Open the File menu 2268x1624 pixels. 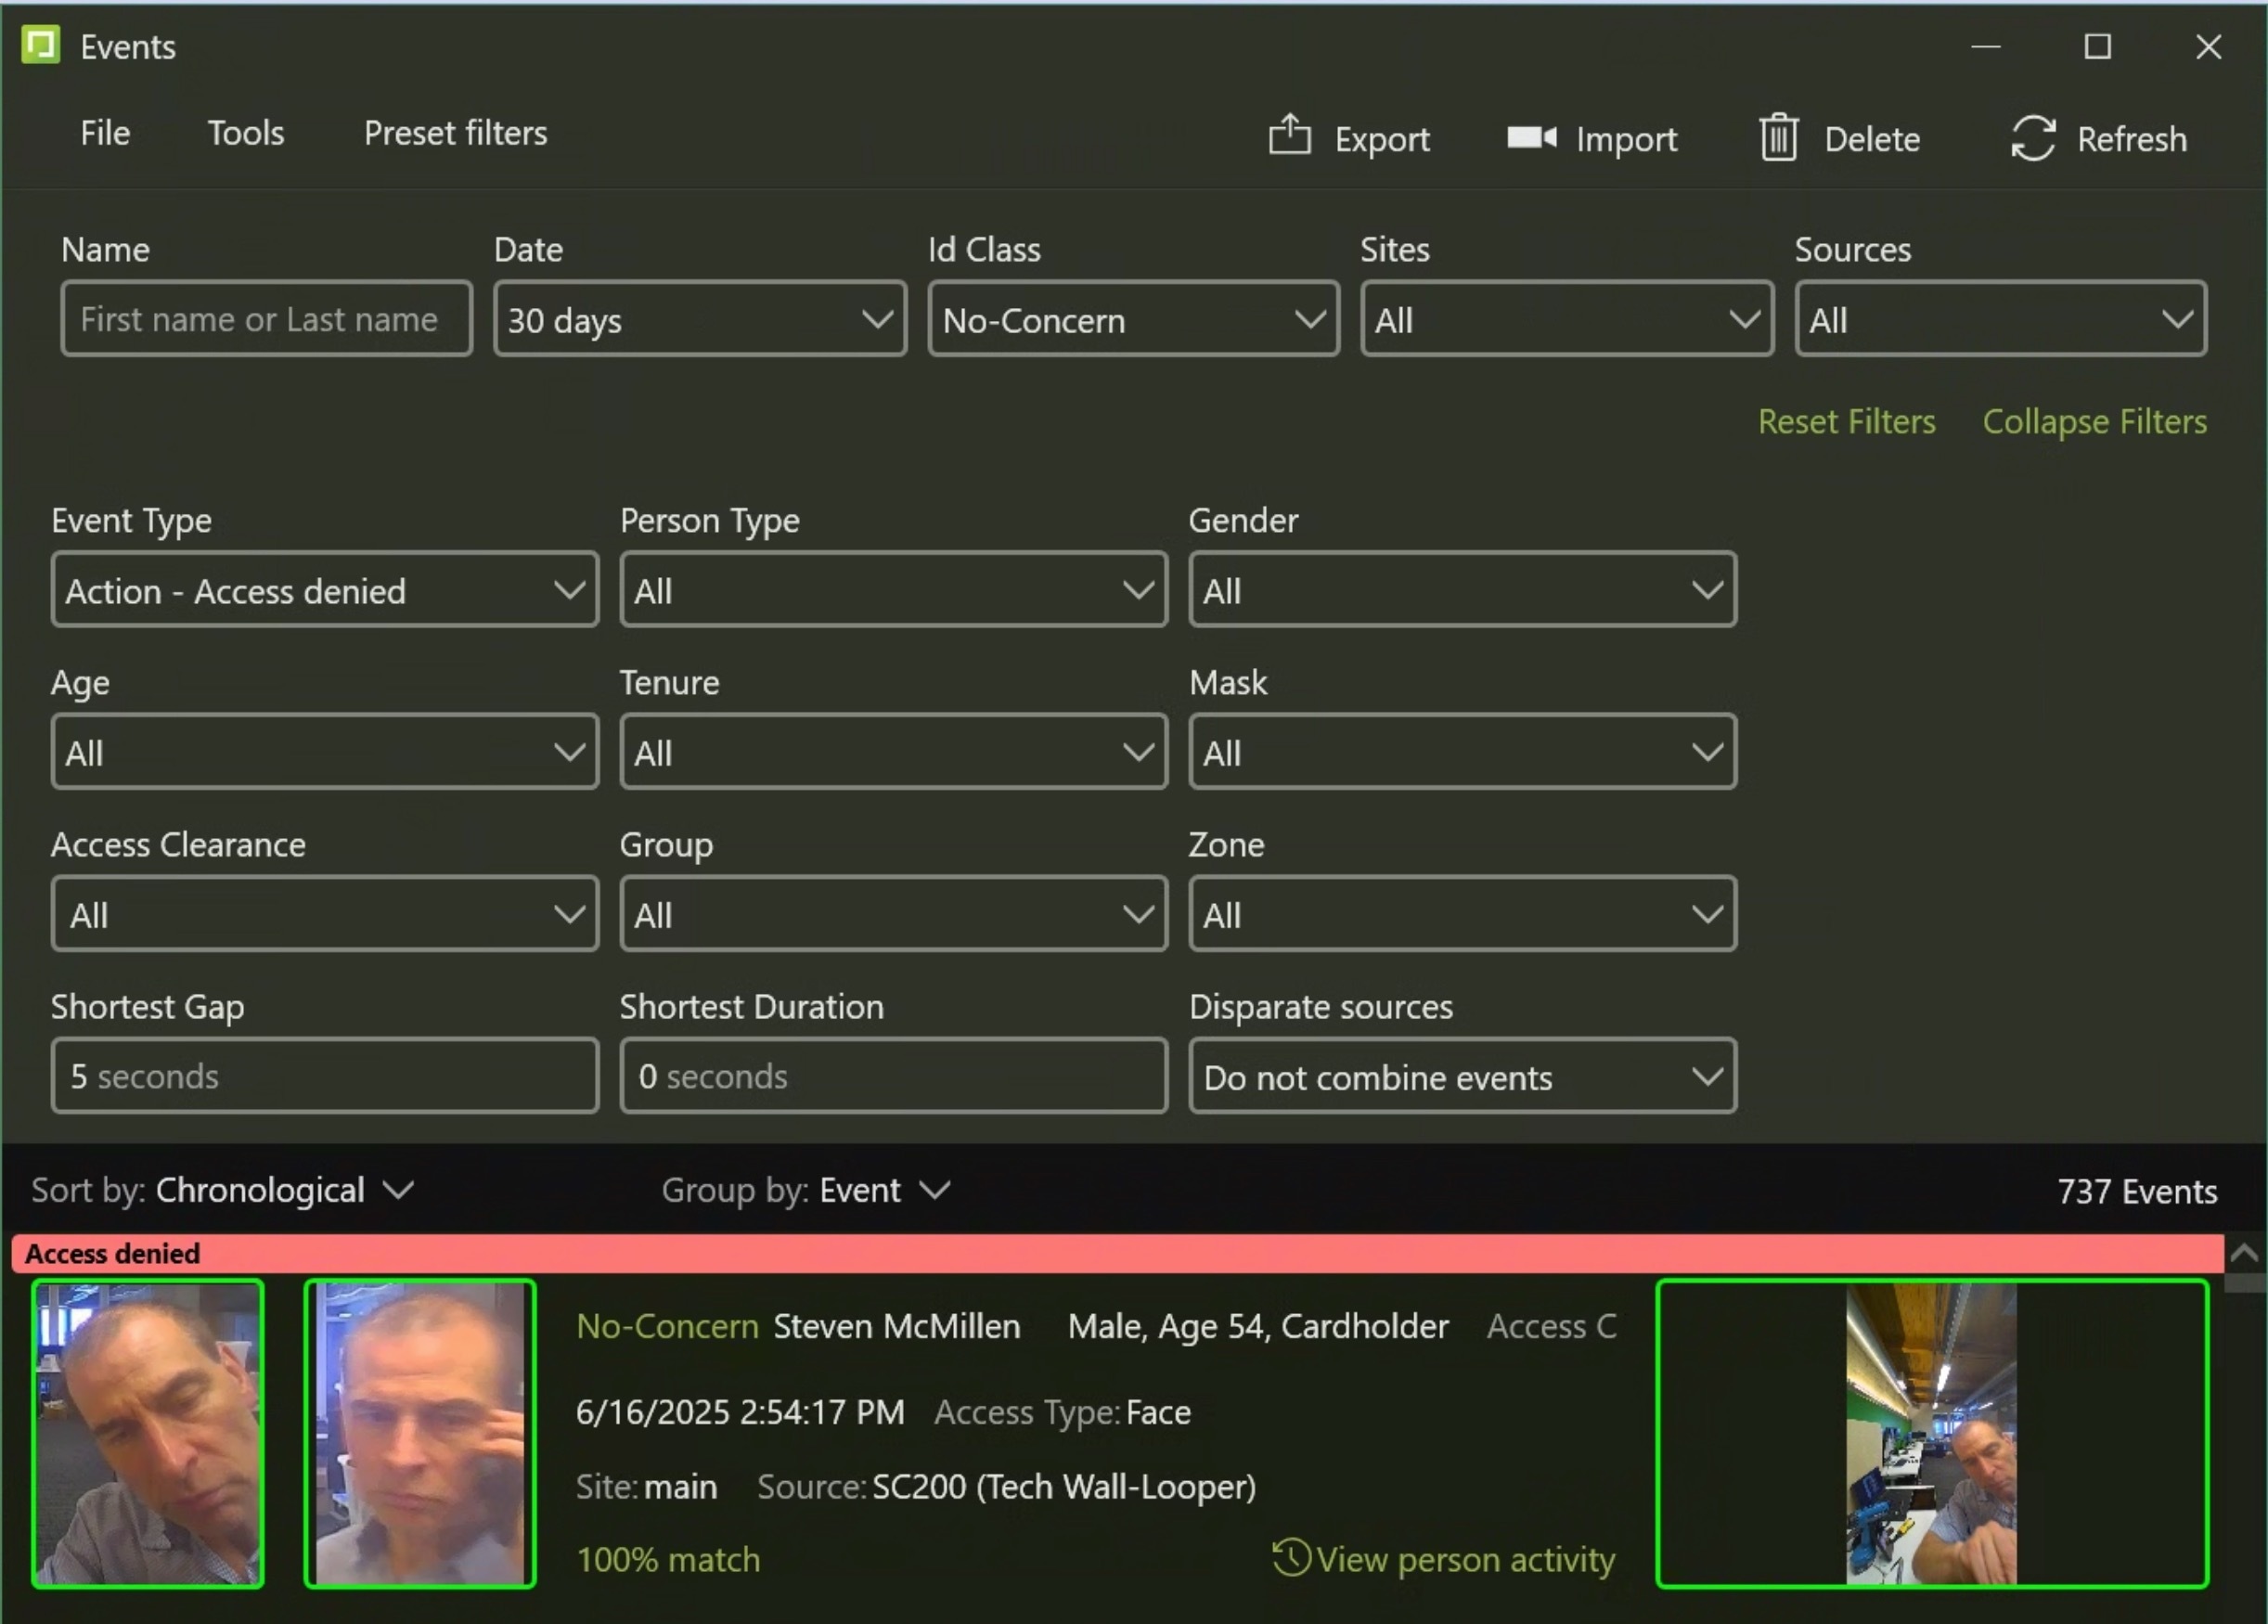coord(105,133)
